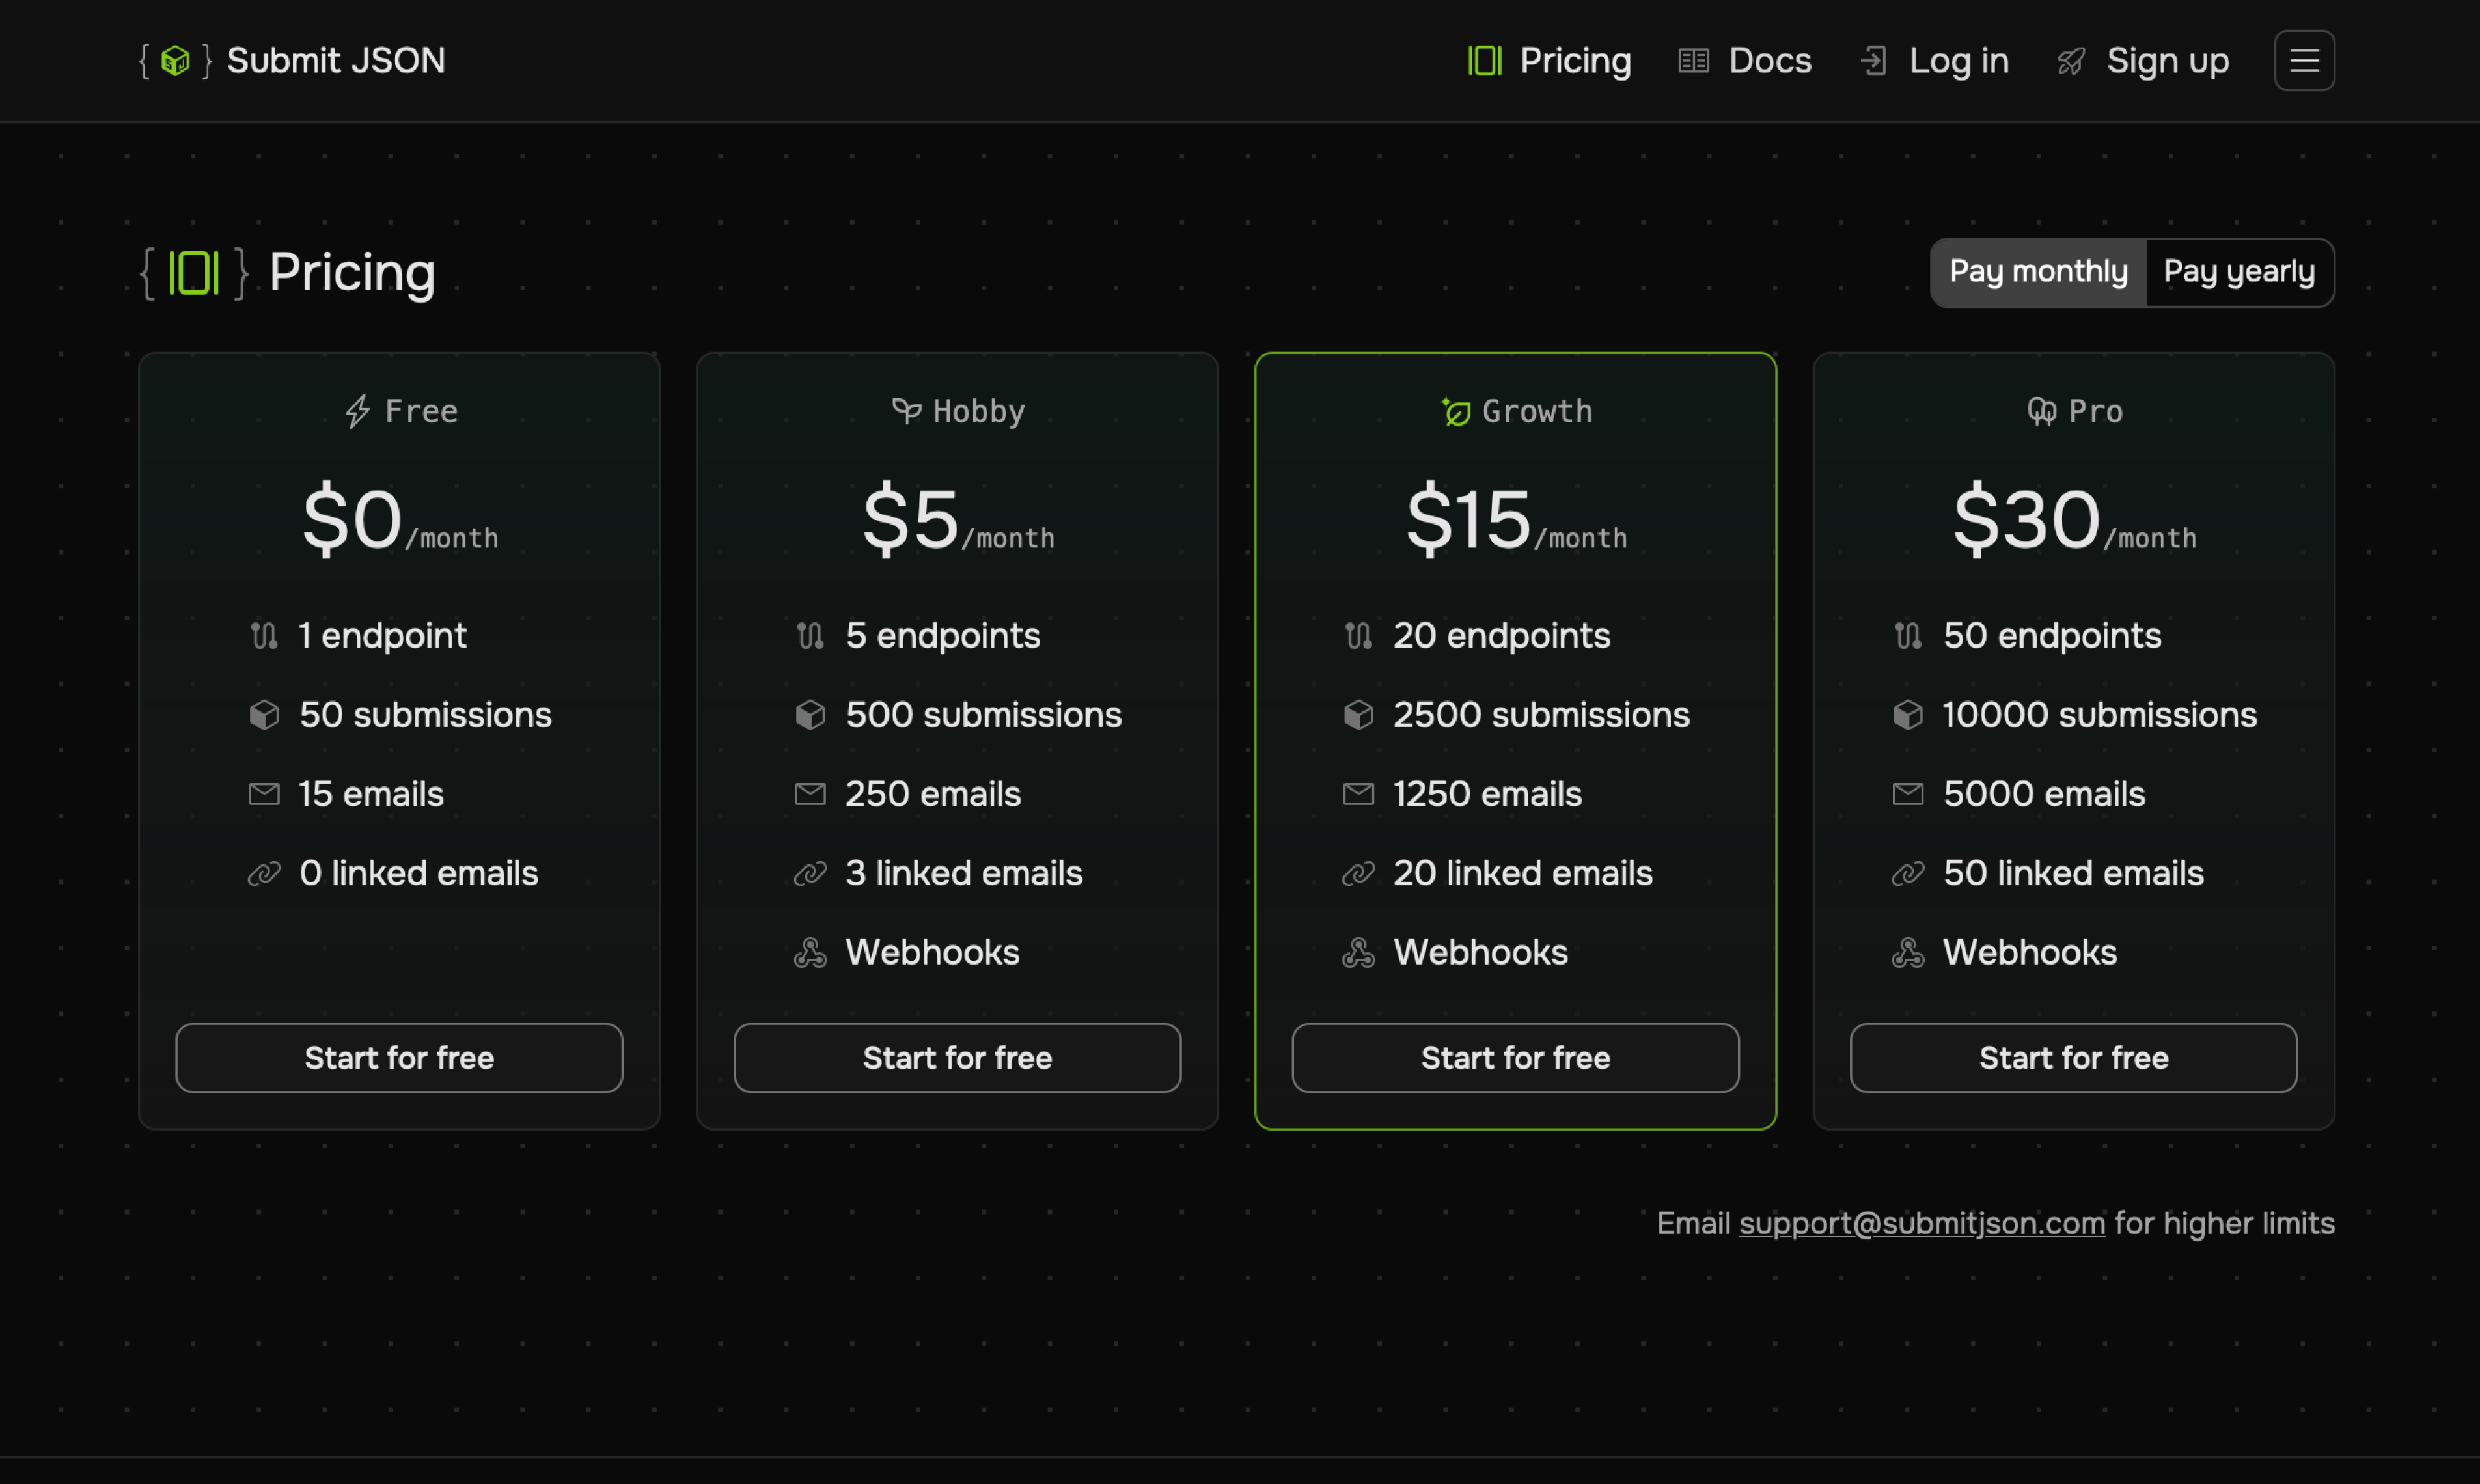Click envelope icon beside 15 emails
The image size is (2480, 1484).
click(x=264, y=794)
